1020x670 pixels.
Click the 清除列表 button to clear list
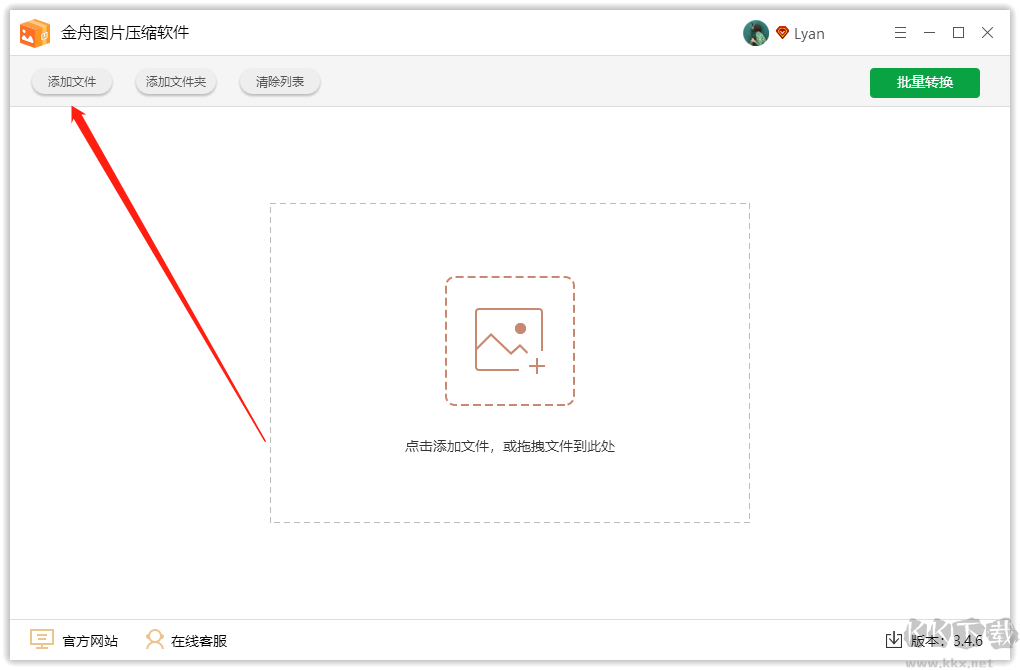tap(279, 82)
